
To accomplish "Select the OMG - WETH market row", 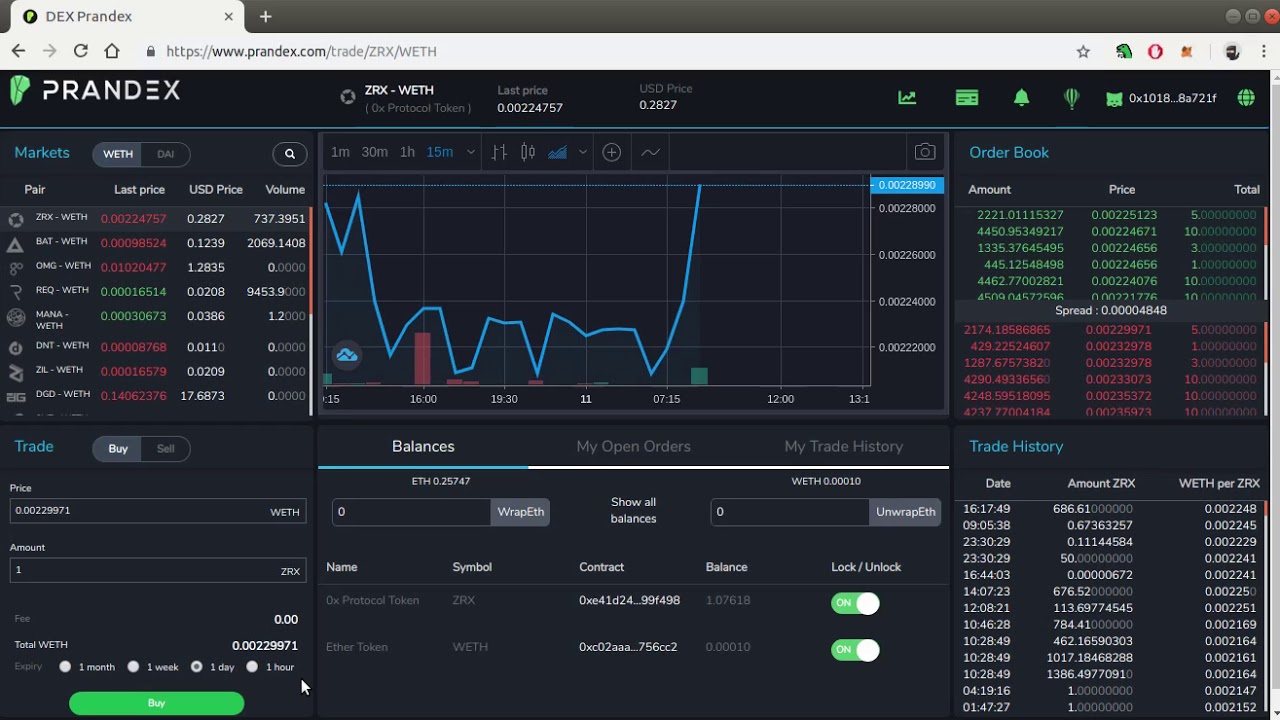I will (x=156, y=267).
